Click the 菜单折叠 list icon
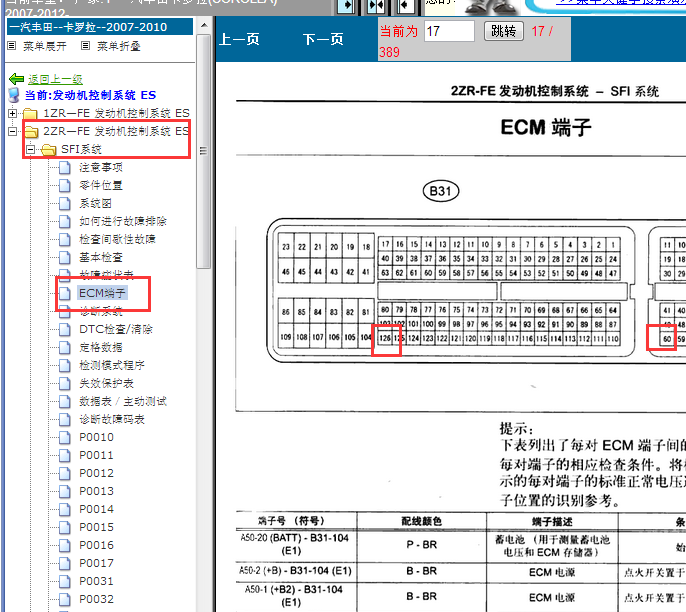This screenshot has width=686, height=612. 86,45
